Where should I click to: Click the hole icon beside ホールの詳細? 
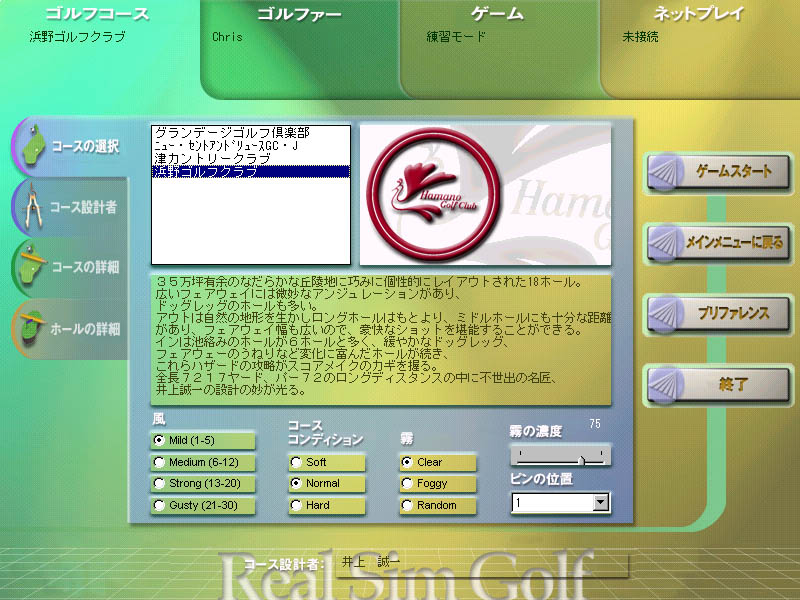pyautogui.click(x=31, y=327)
